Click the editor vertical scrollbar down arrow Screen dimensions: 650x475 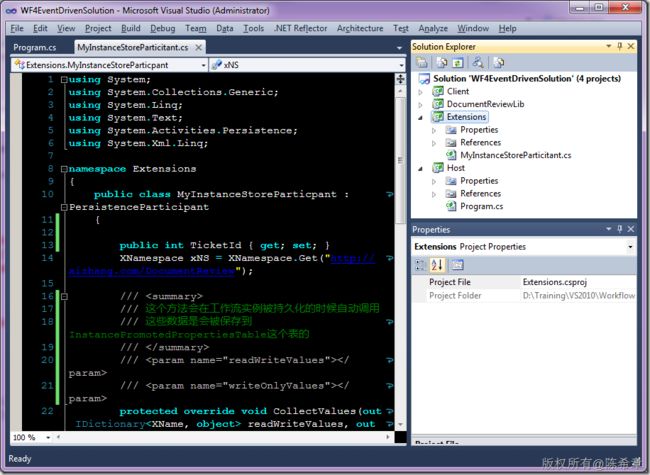pos(400,424)
